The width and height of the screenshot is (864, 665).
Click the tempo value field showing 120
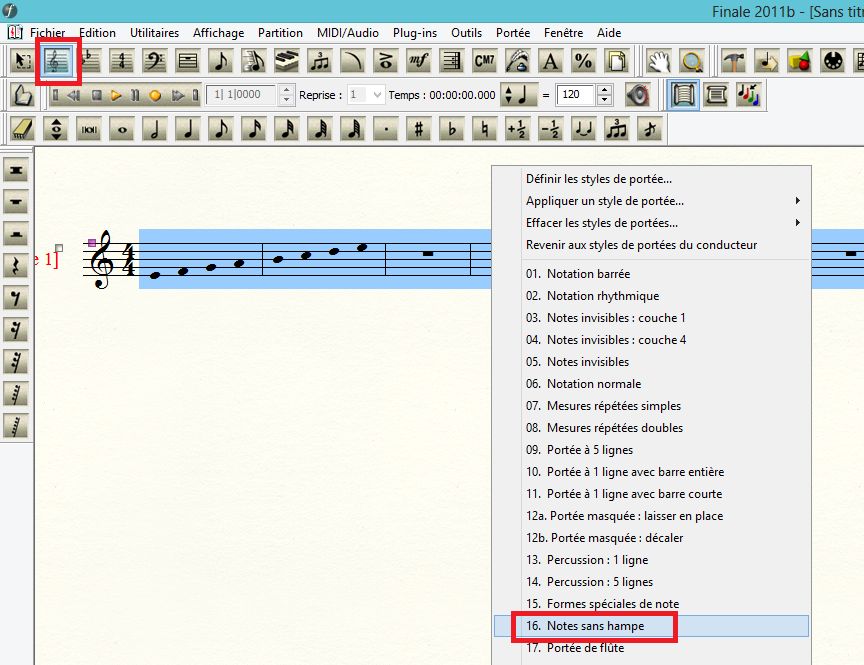point(575,96)
